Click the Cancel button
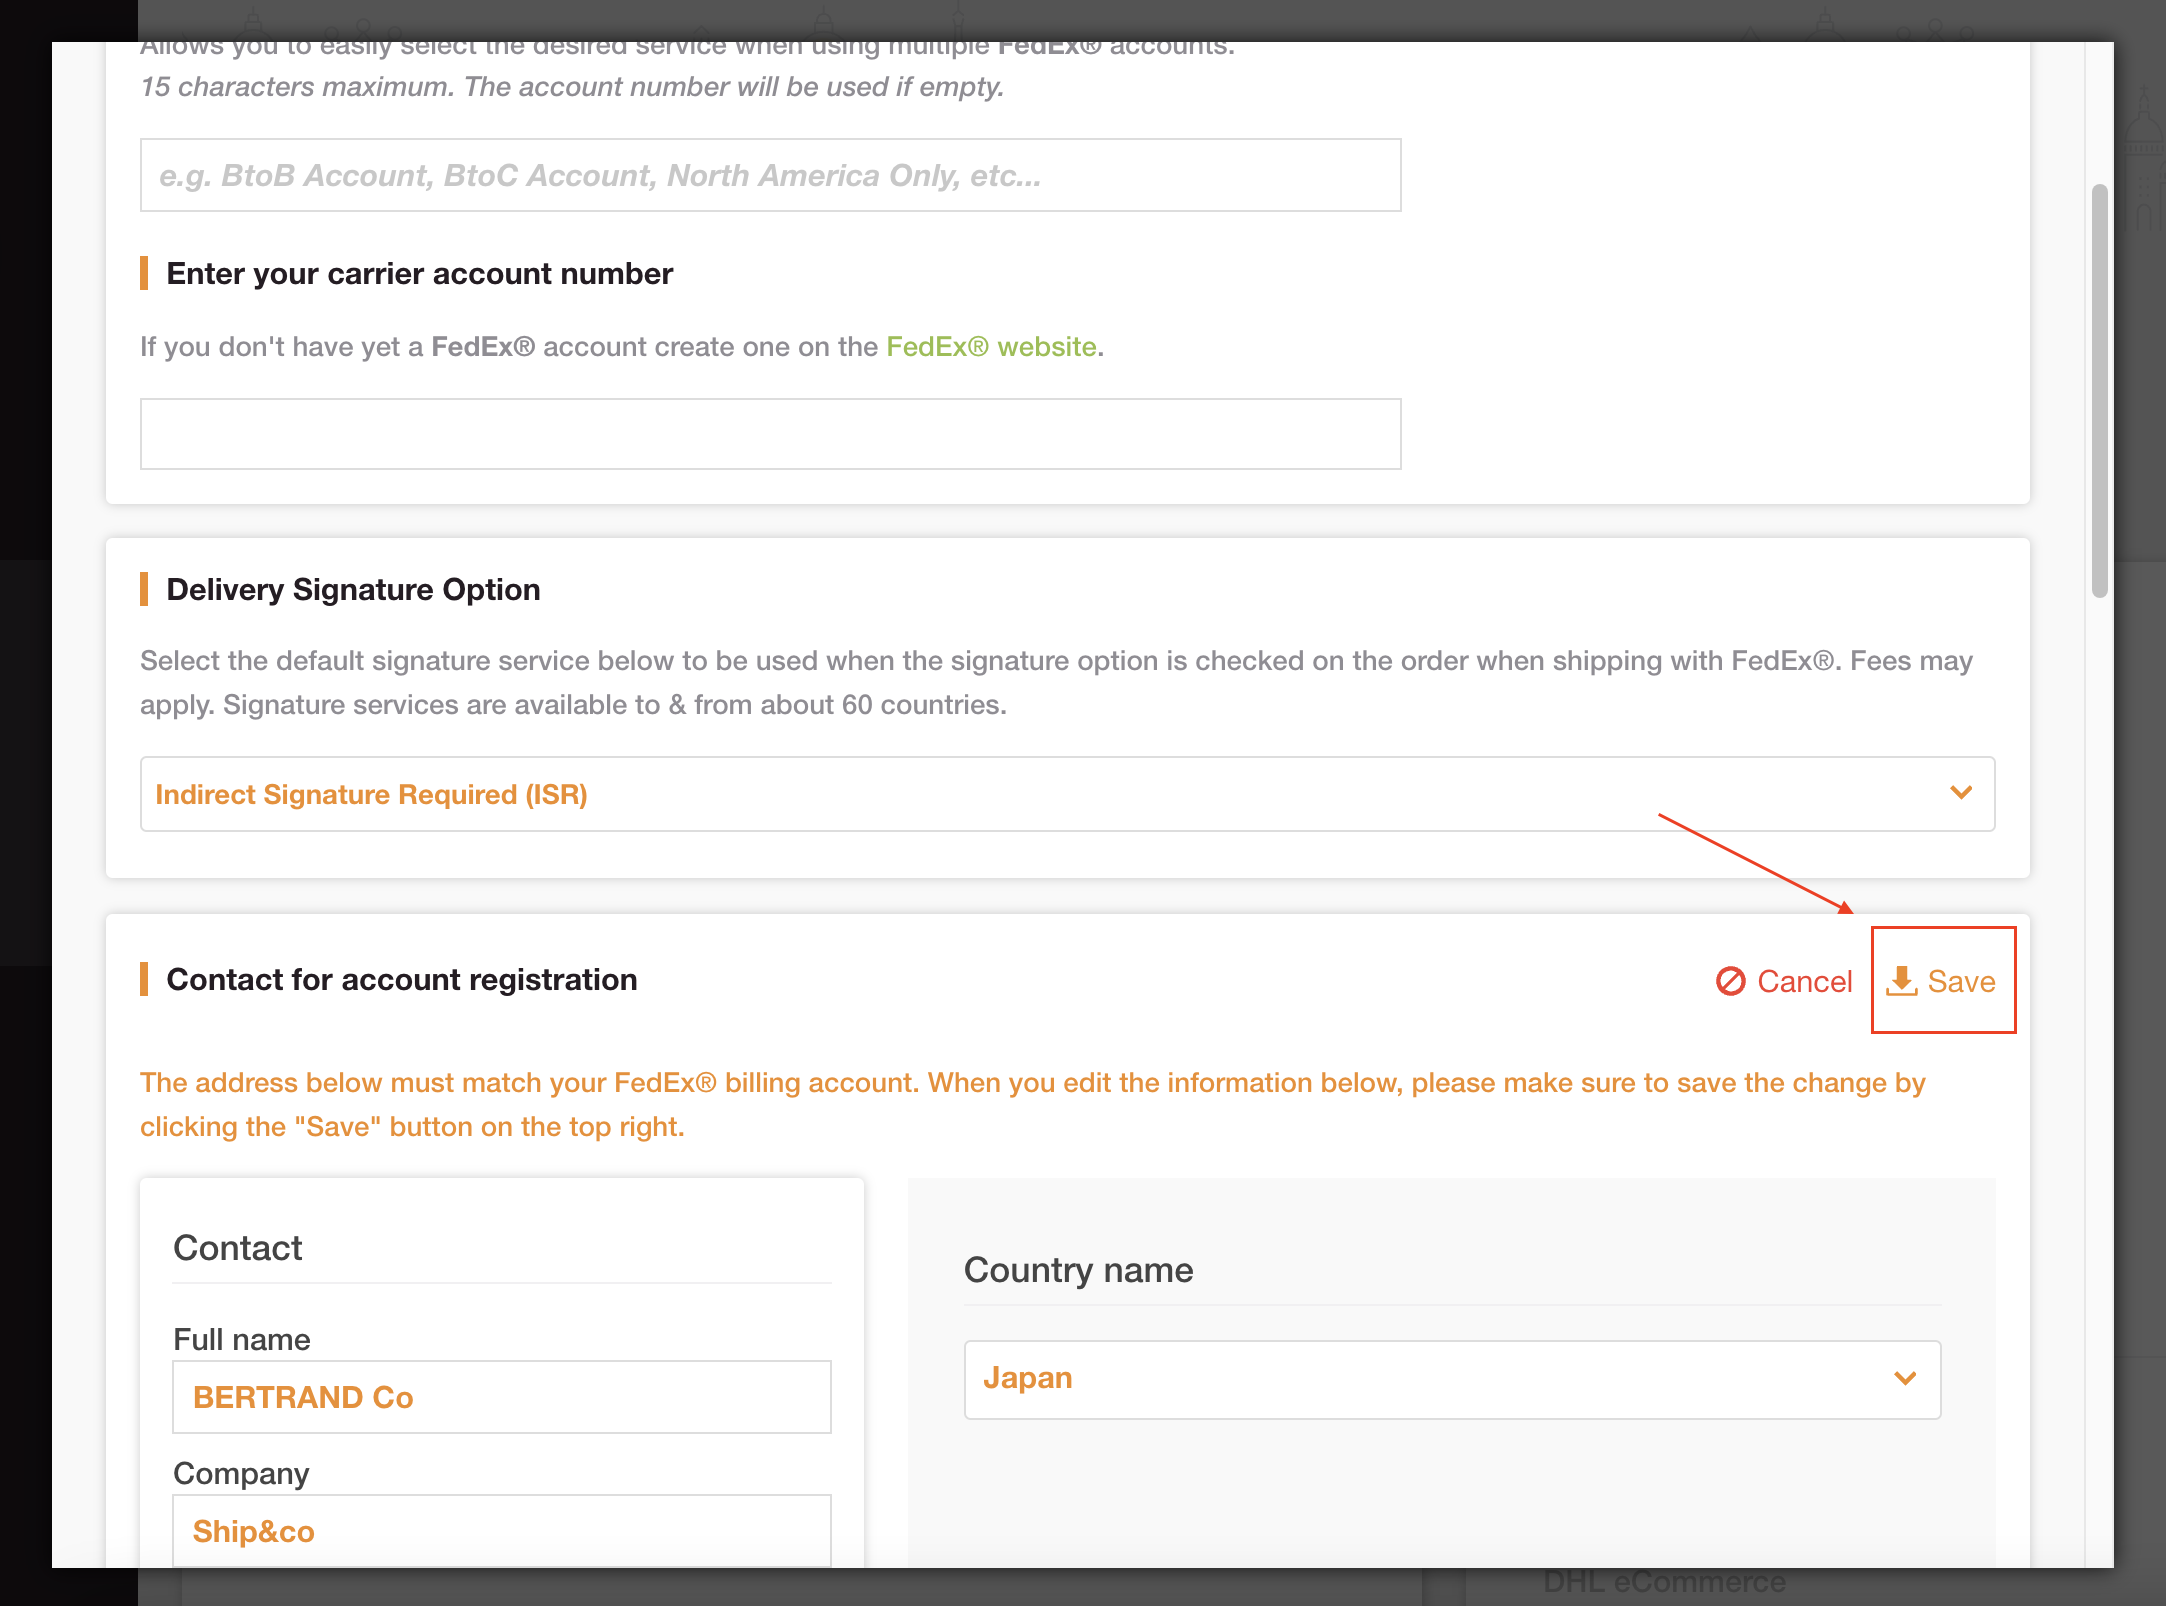 (x=1784, y=981)
